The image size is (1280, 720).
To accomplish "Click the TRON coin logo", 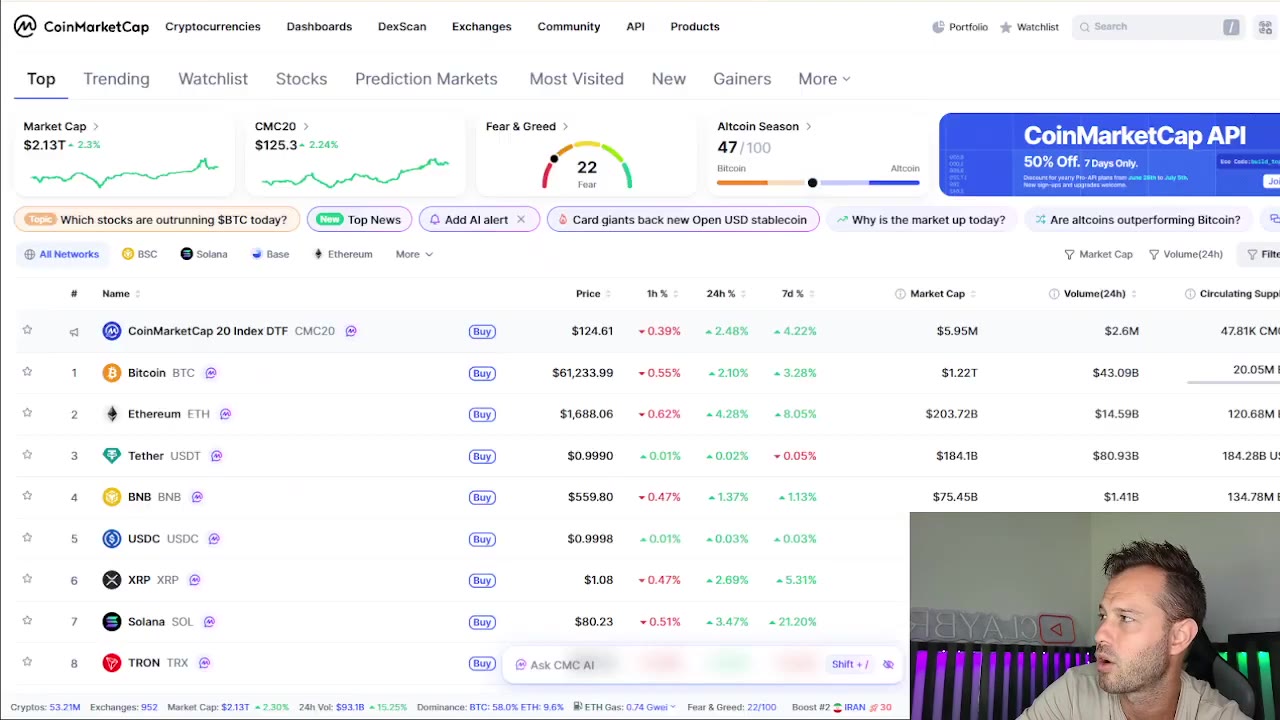I will tap(112, 663).
